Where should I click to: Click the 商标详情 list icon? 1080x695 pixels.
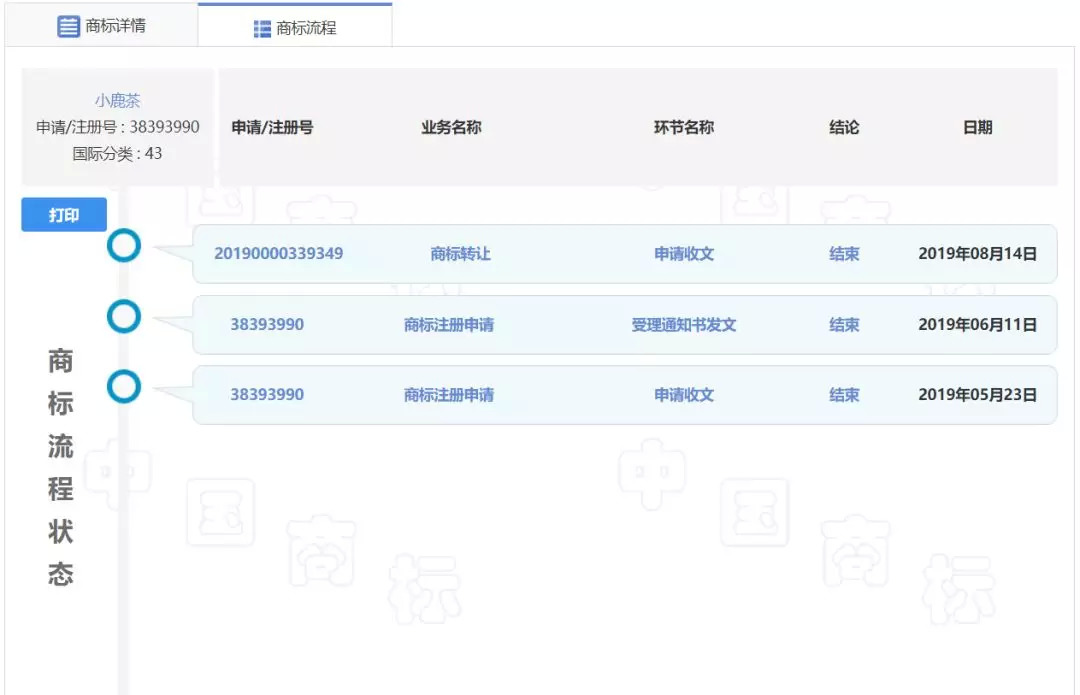68,27
